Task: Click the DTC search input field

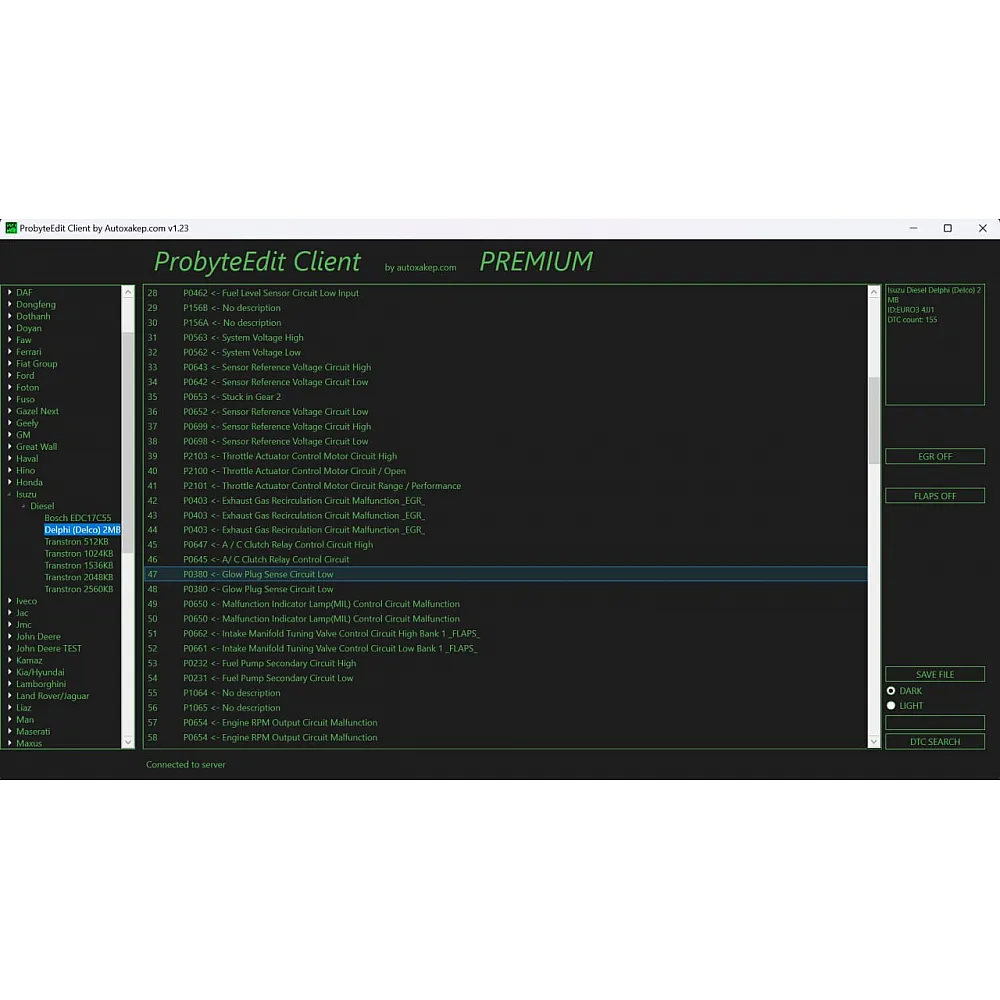Action: (934, 722)
